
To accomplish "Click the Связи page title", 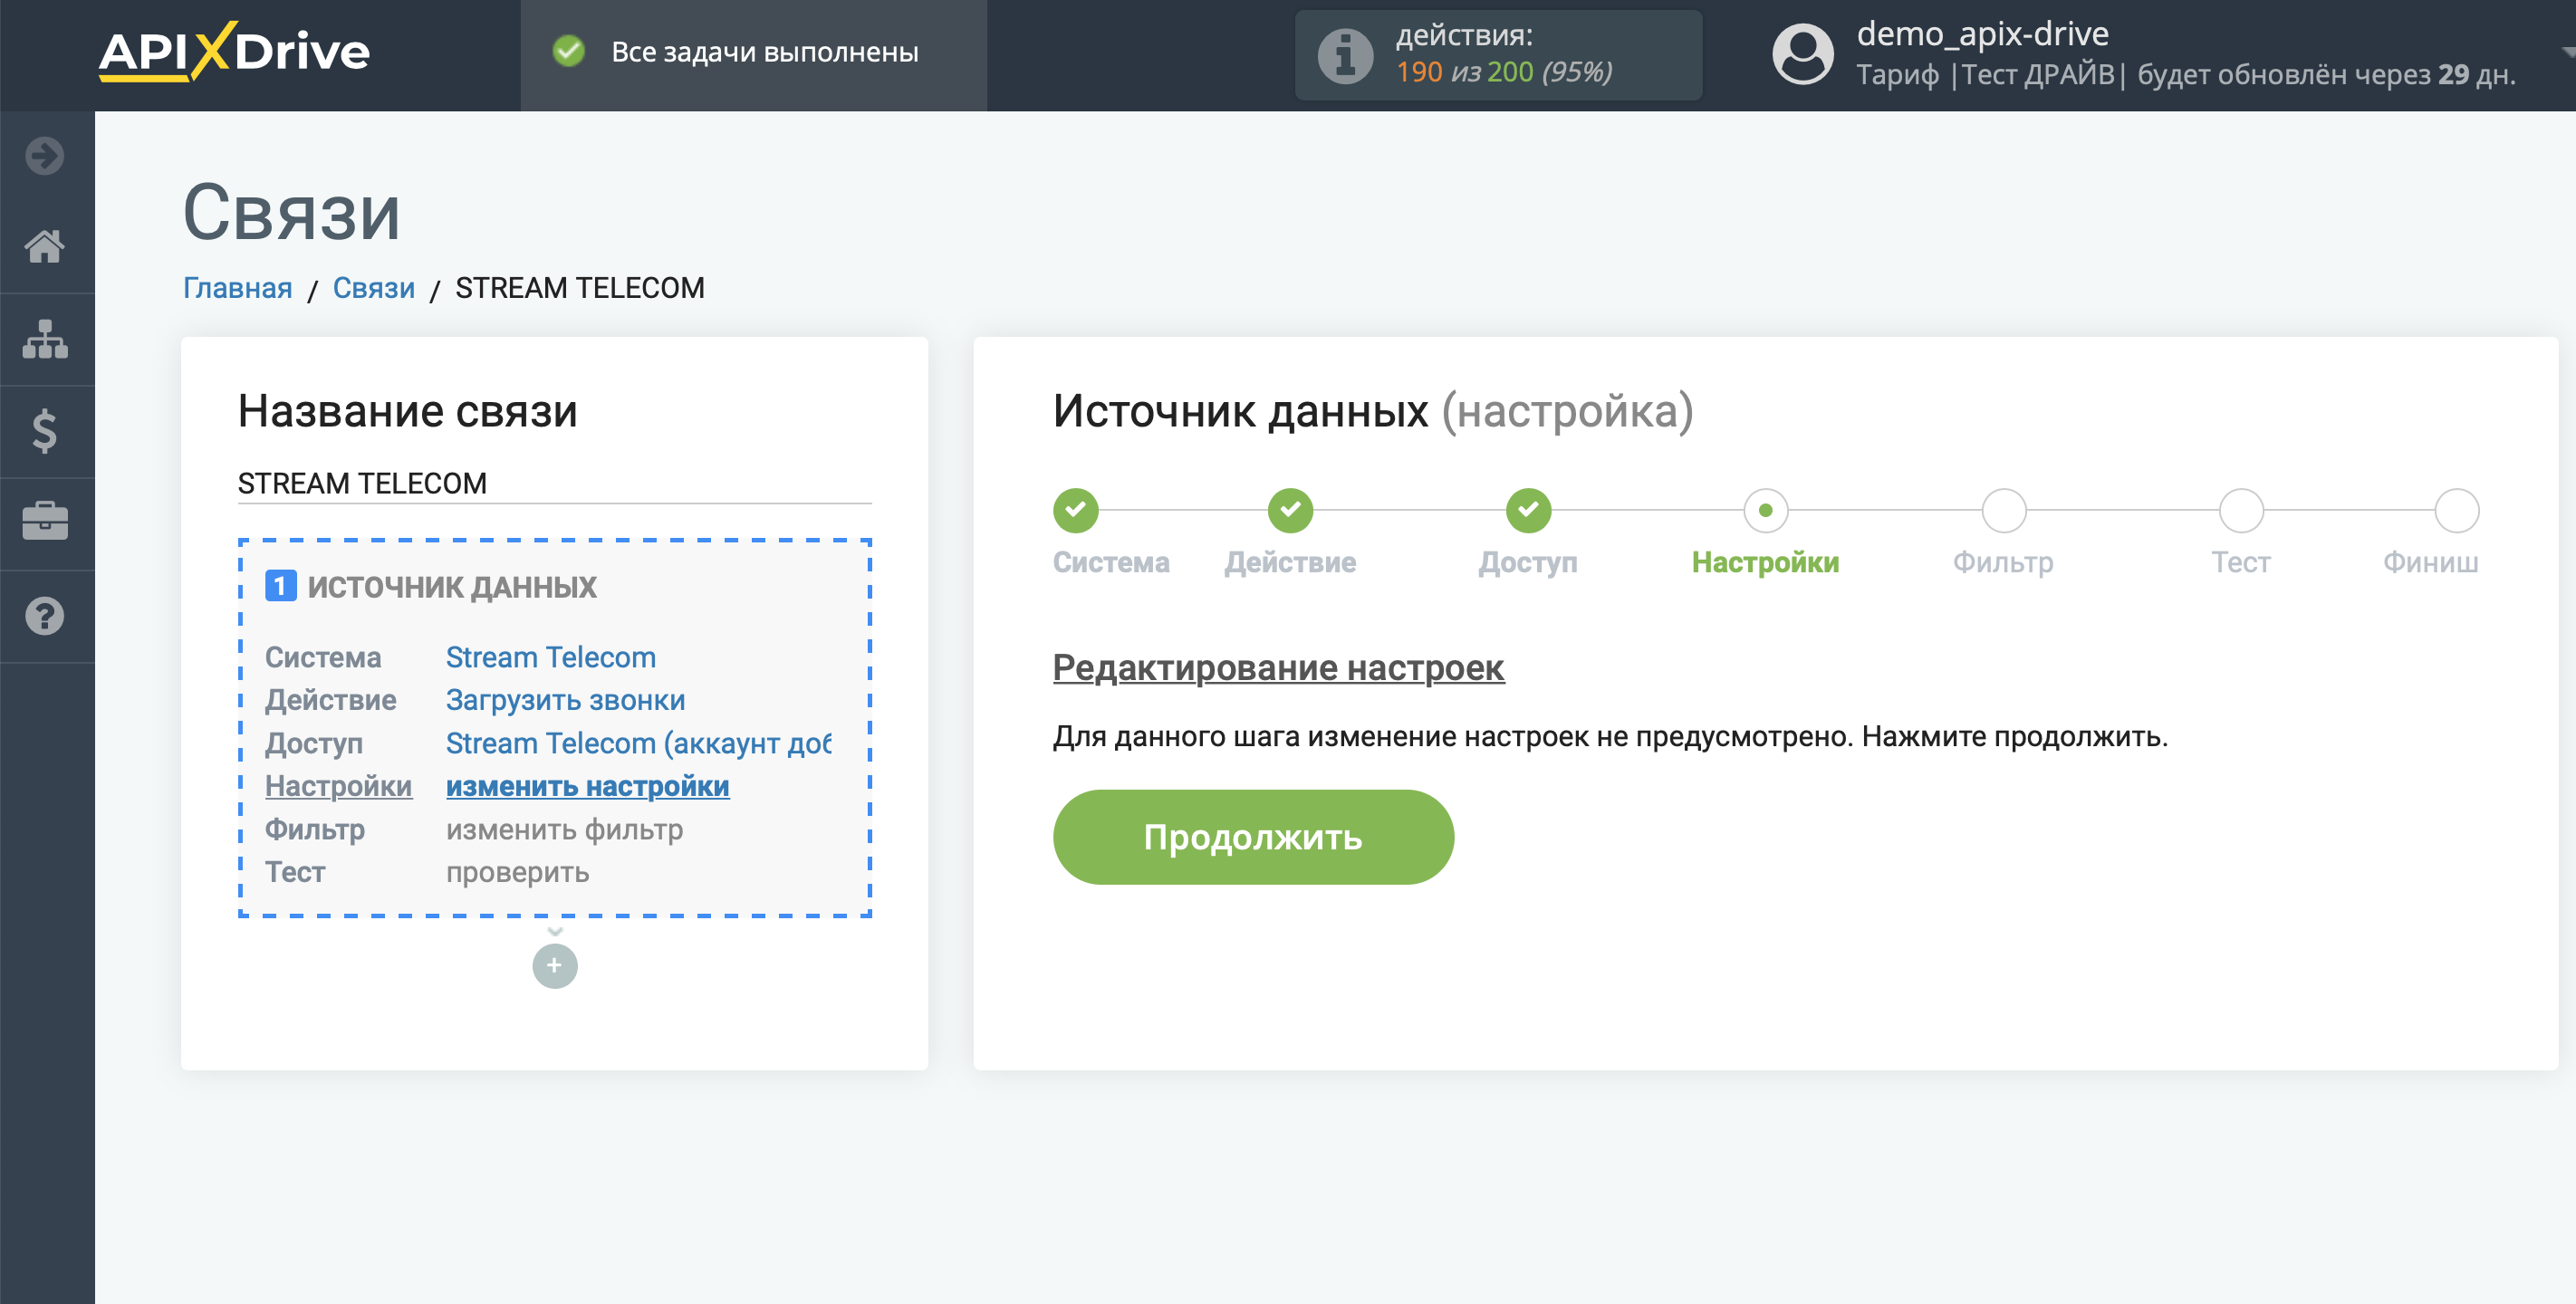I will (x=291, y=212).
